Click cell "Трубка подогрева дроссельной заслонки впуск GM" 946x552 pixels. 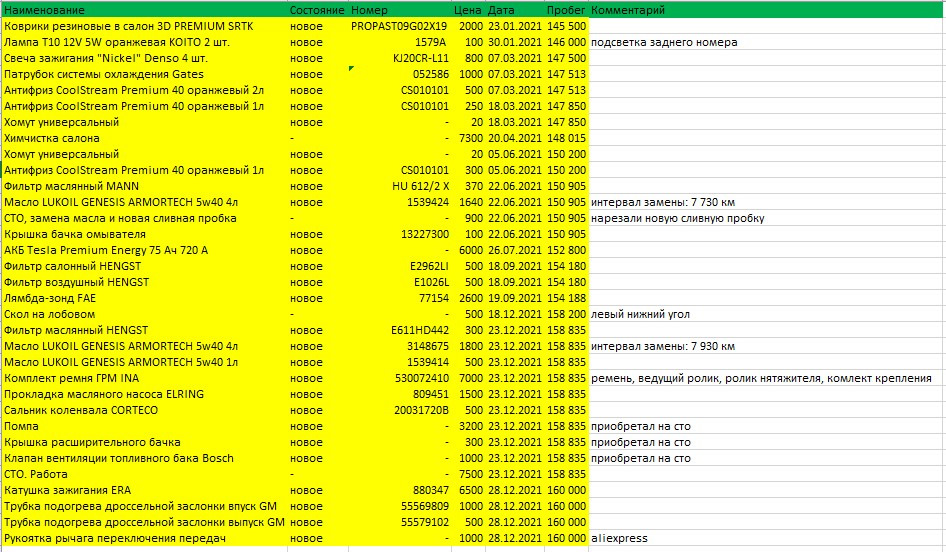[x=145, y=506]
